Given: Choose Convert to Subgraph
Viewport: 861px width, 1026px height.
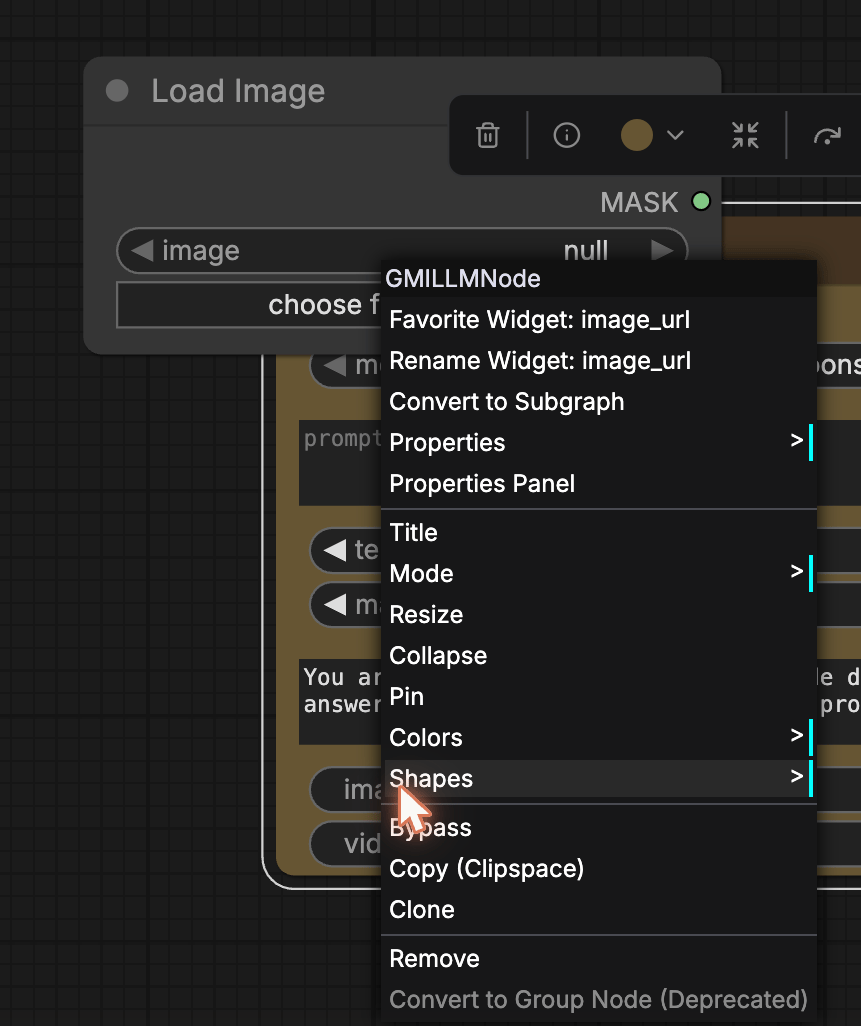Looking at the screenshot, I should 599,402.
